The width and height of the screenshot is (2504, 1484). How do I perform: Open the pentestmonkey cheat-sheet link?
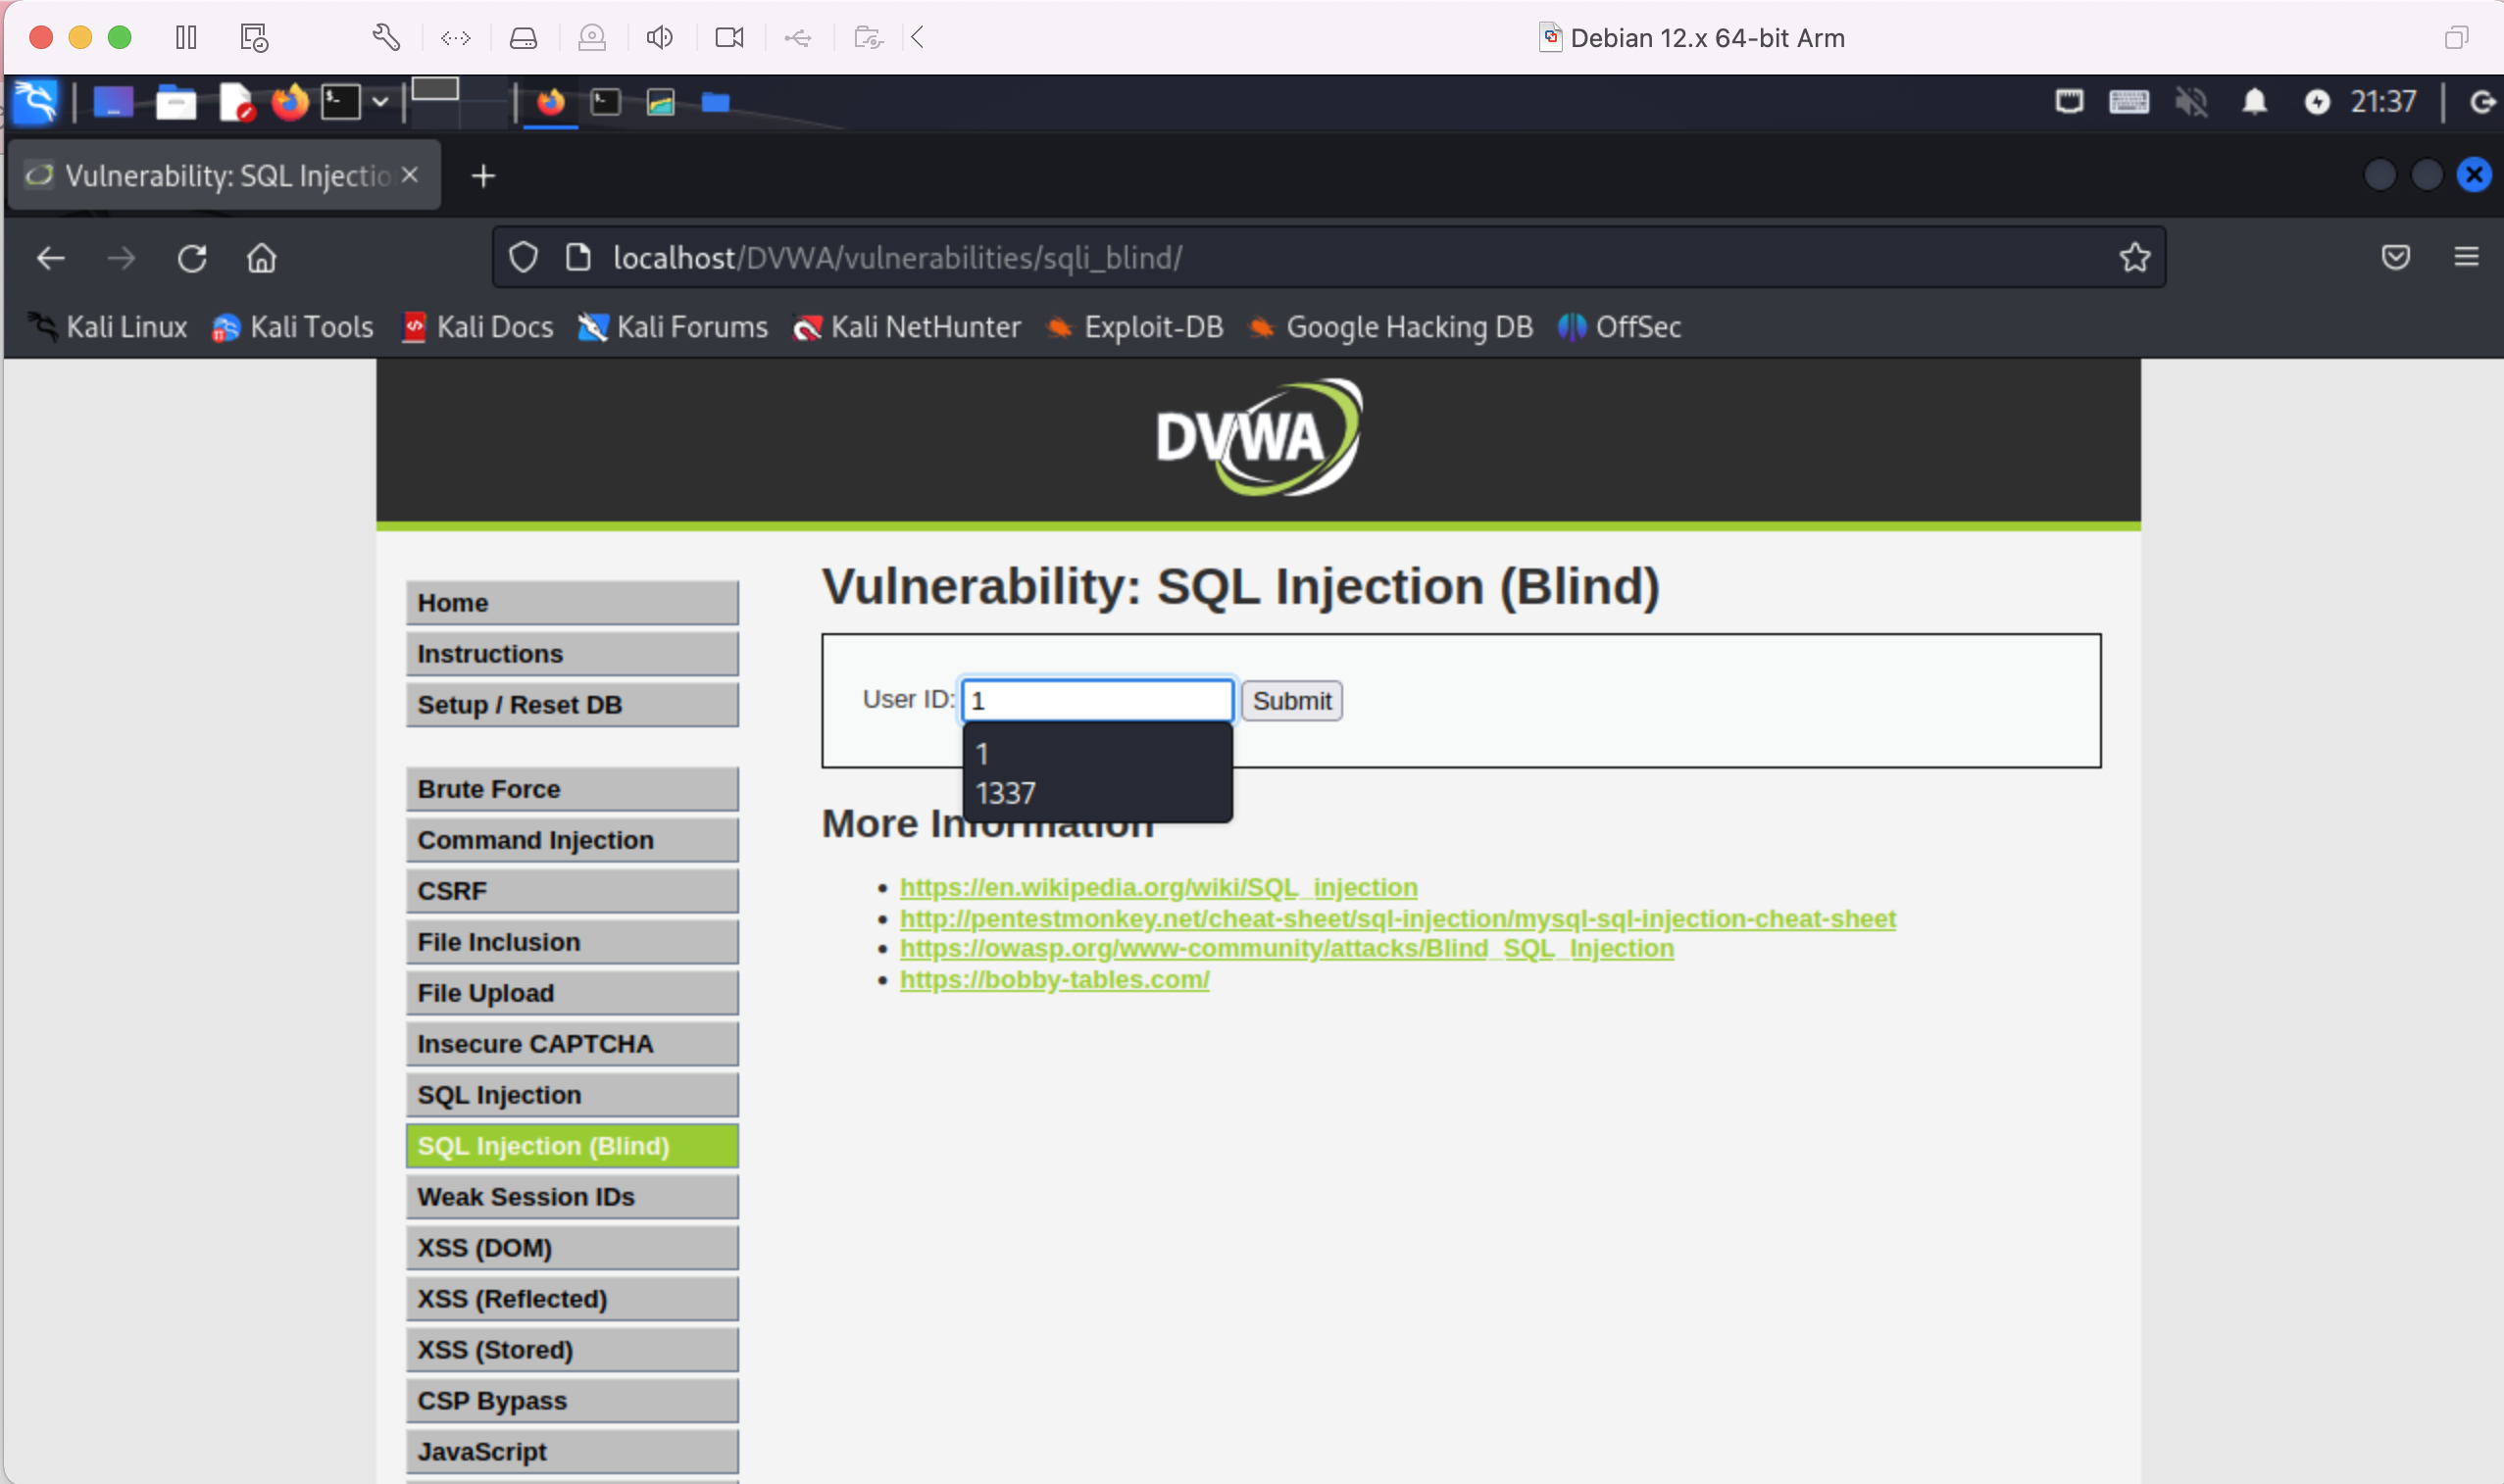coord(1397,919)
